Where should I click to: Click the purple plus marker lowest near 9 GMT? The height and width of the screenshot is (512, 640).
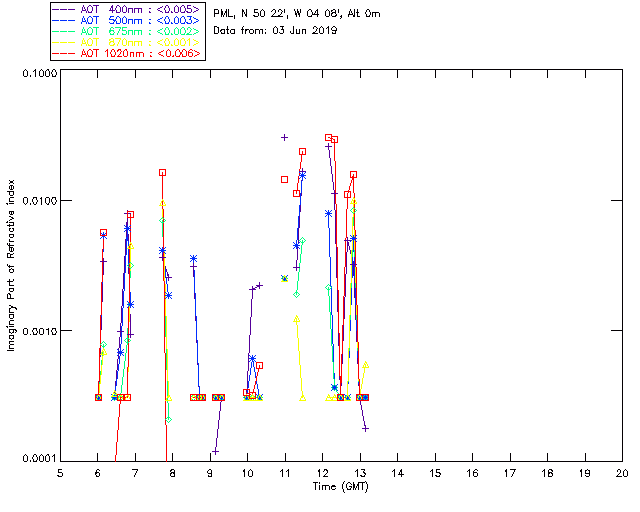[x=216, y=452]
